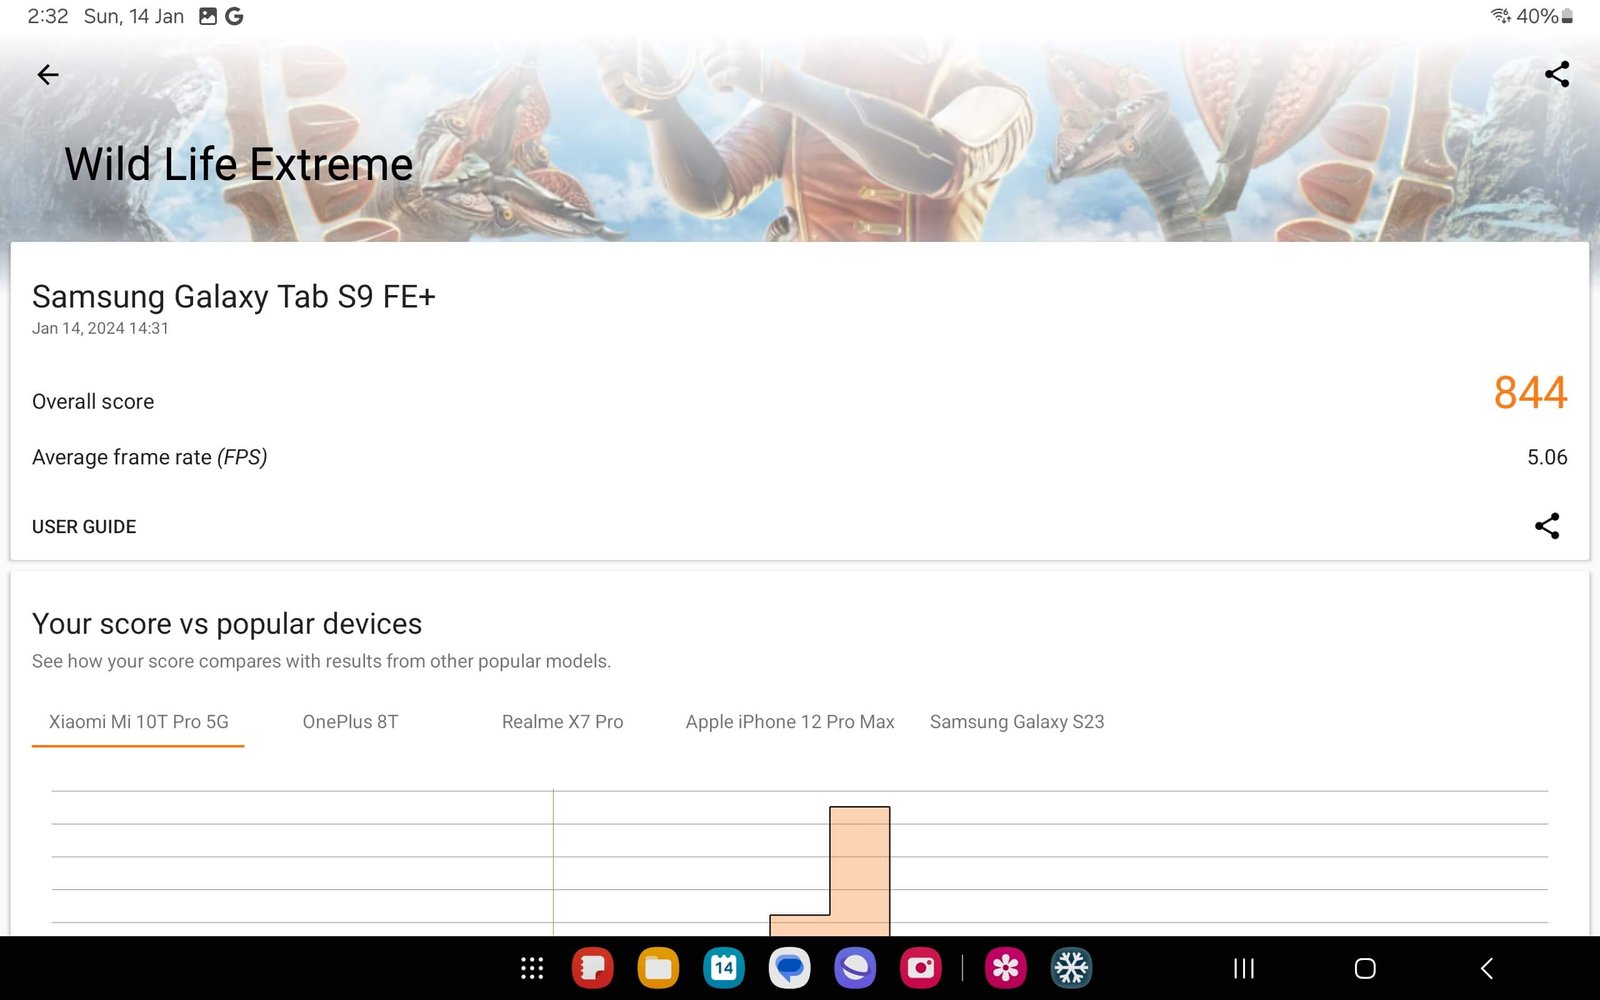This screenshot has width=1600, height=1000.
Task: Show recent apps with the three-line button
Action: coord(1243,968)
